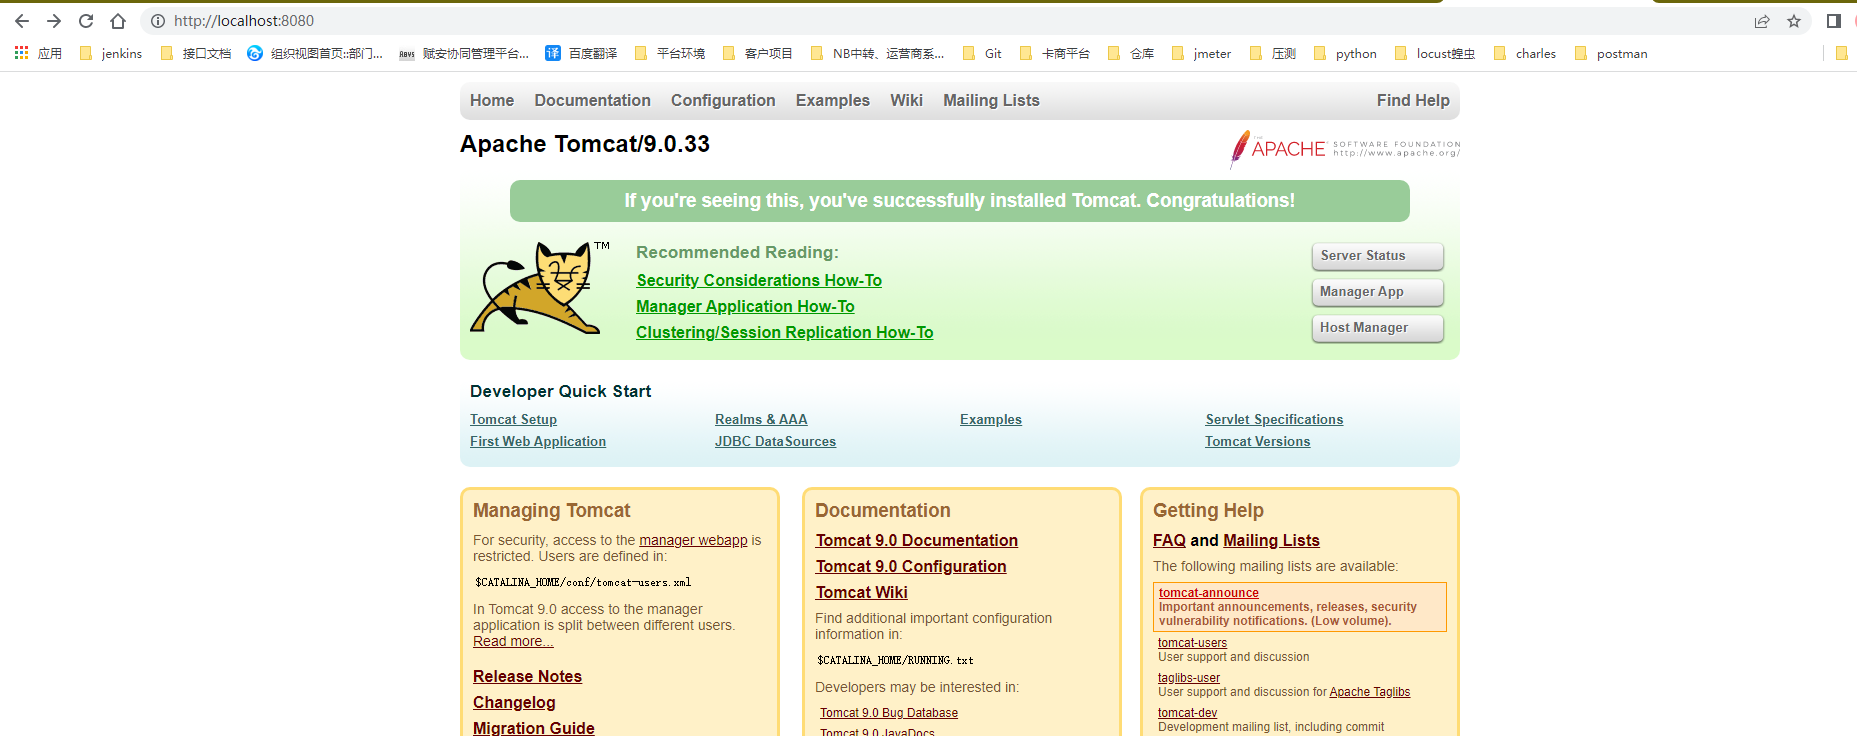The width and height of the screenshot is (1857, 736).
Task: Open the python bookmark folder
Action: point(1345,53)
